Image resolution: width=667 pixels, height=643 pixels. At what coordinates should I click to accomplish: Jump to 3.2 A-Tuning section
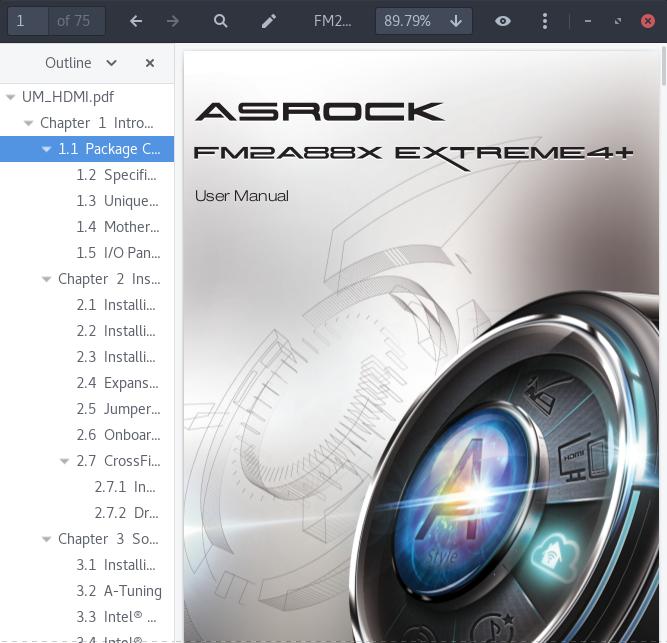[119, 591]
